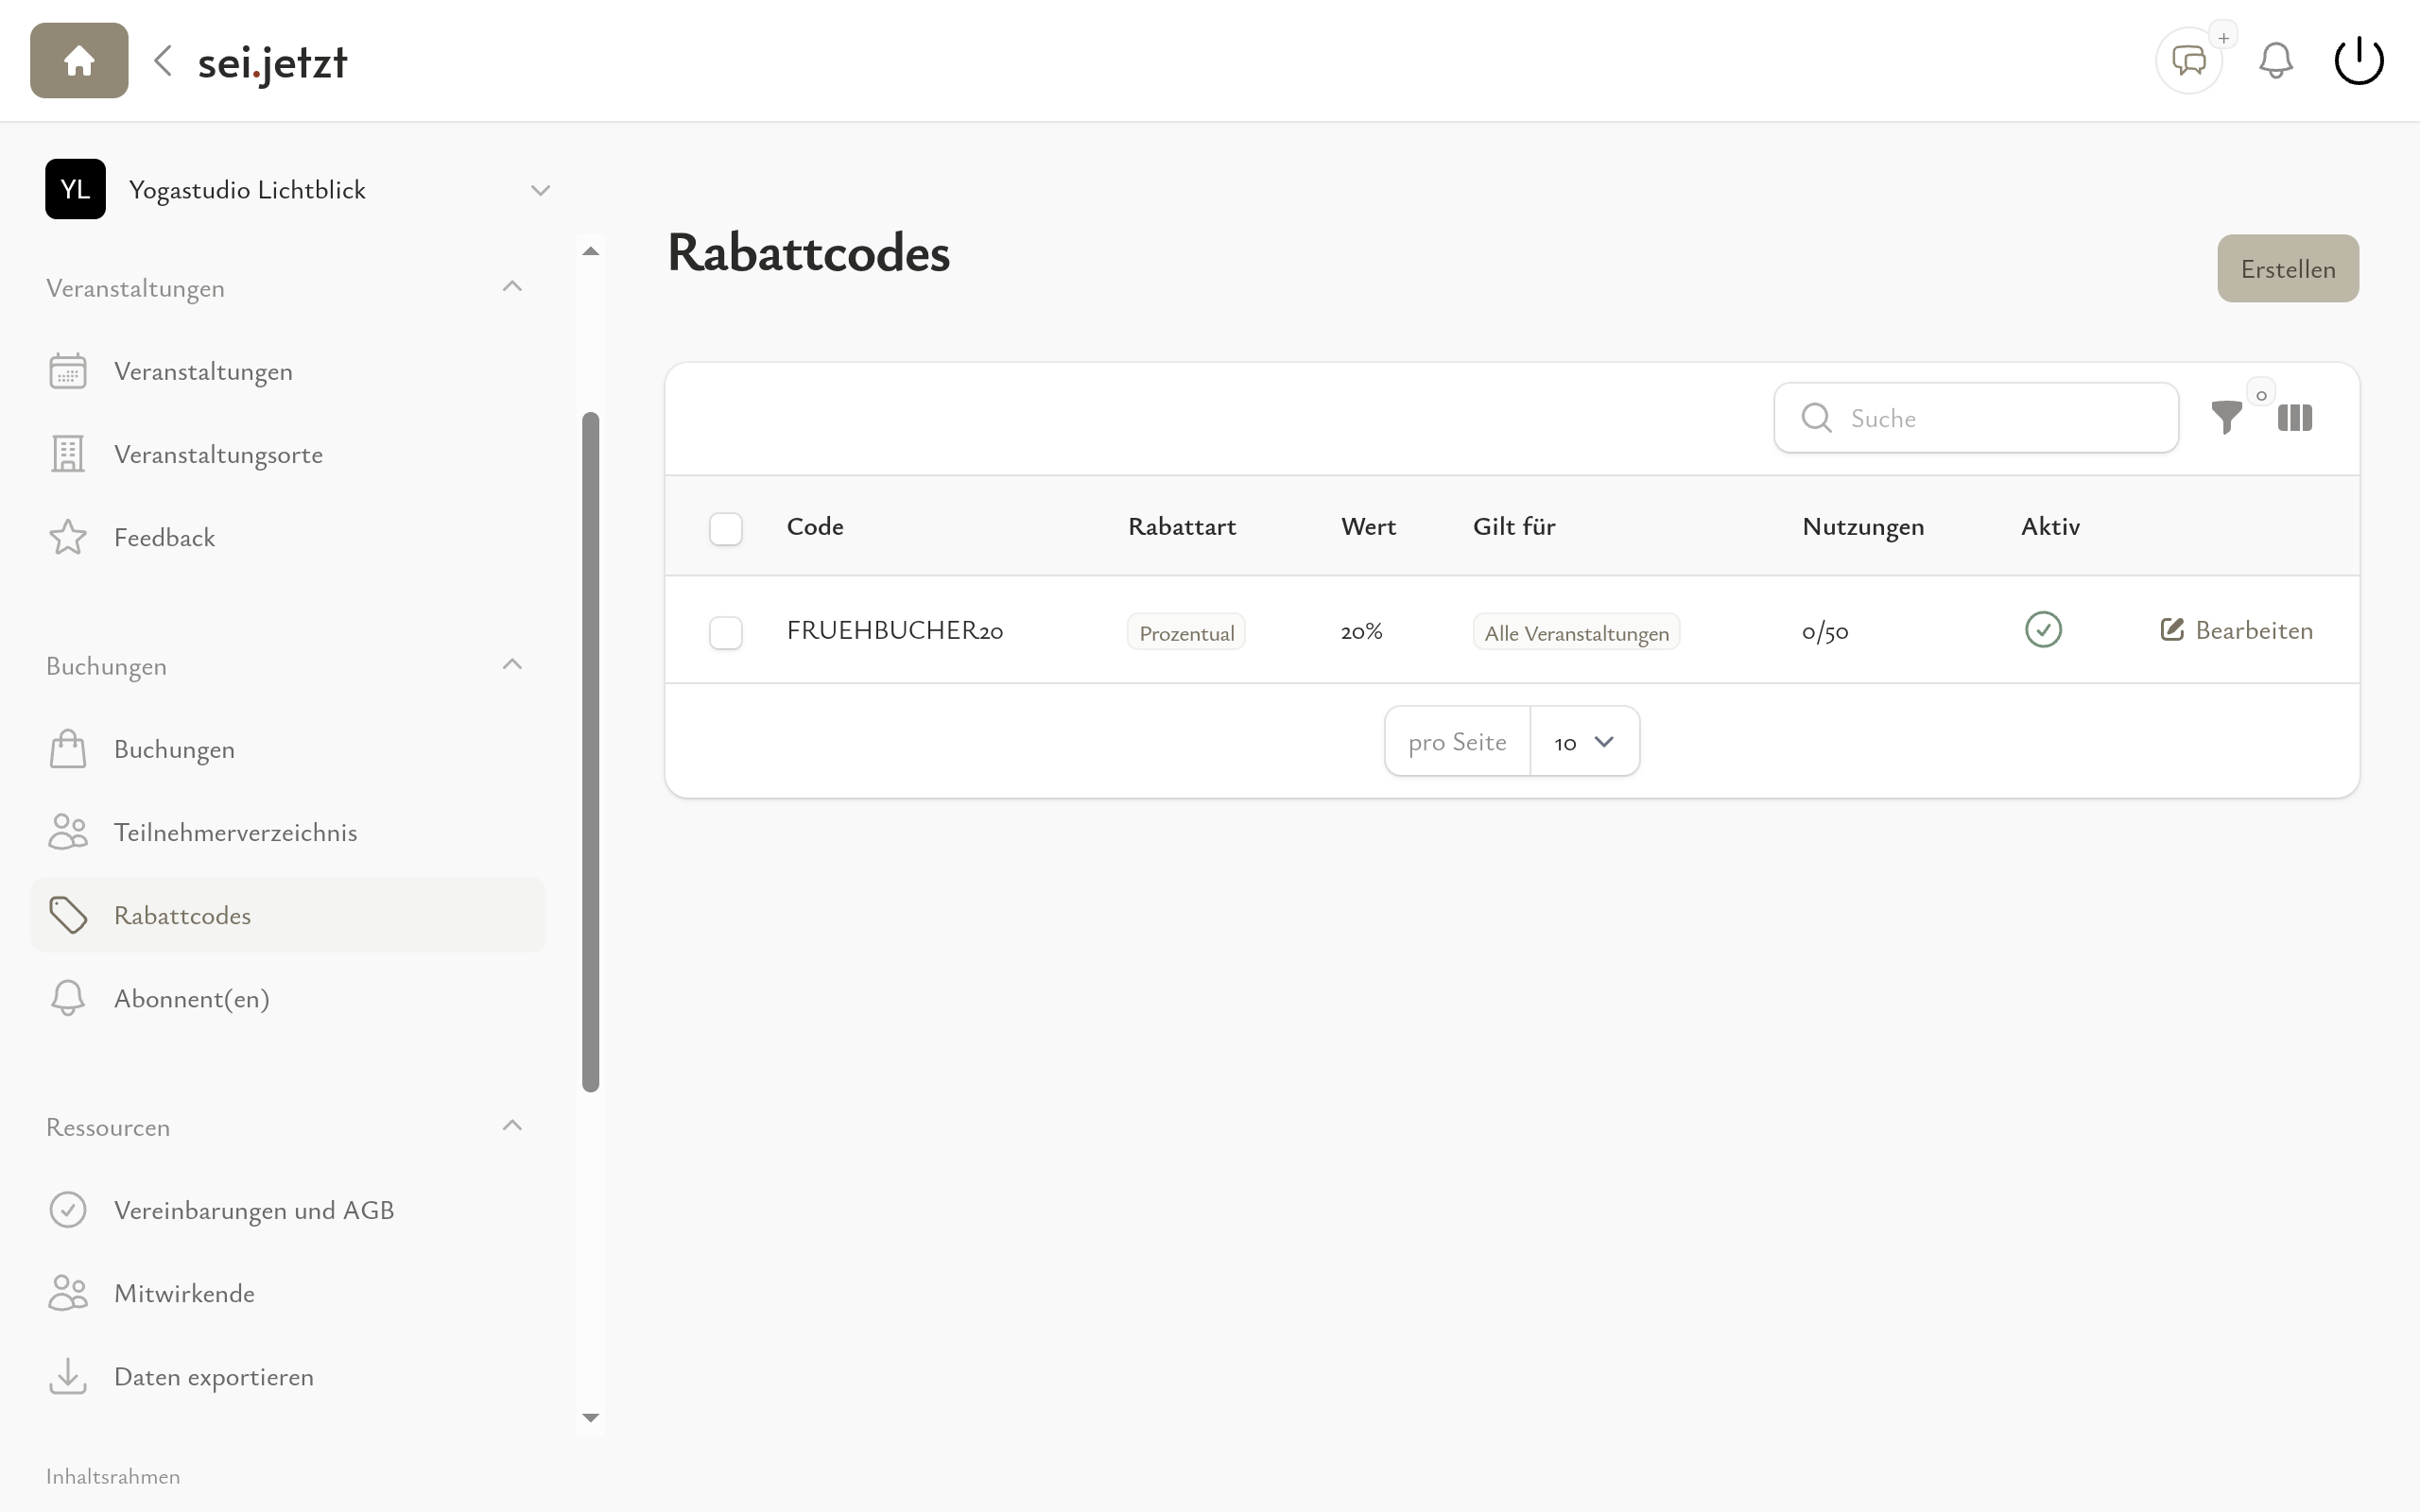The height and width of the screenshot is (1512, 2420).
Task: Open the notifications bell
Action: pyautogui.click(x=2275, y=61)
